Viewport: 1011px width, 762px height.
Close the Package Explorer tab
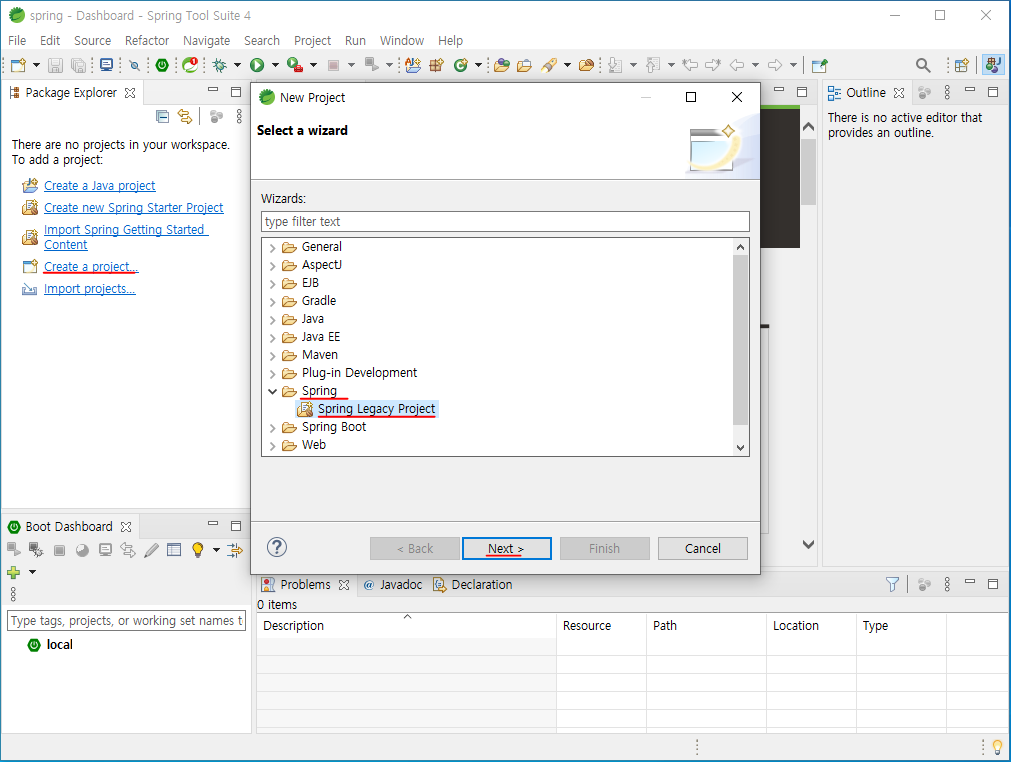(130, 93)
